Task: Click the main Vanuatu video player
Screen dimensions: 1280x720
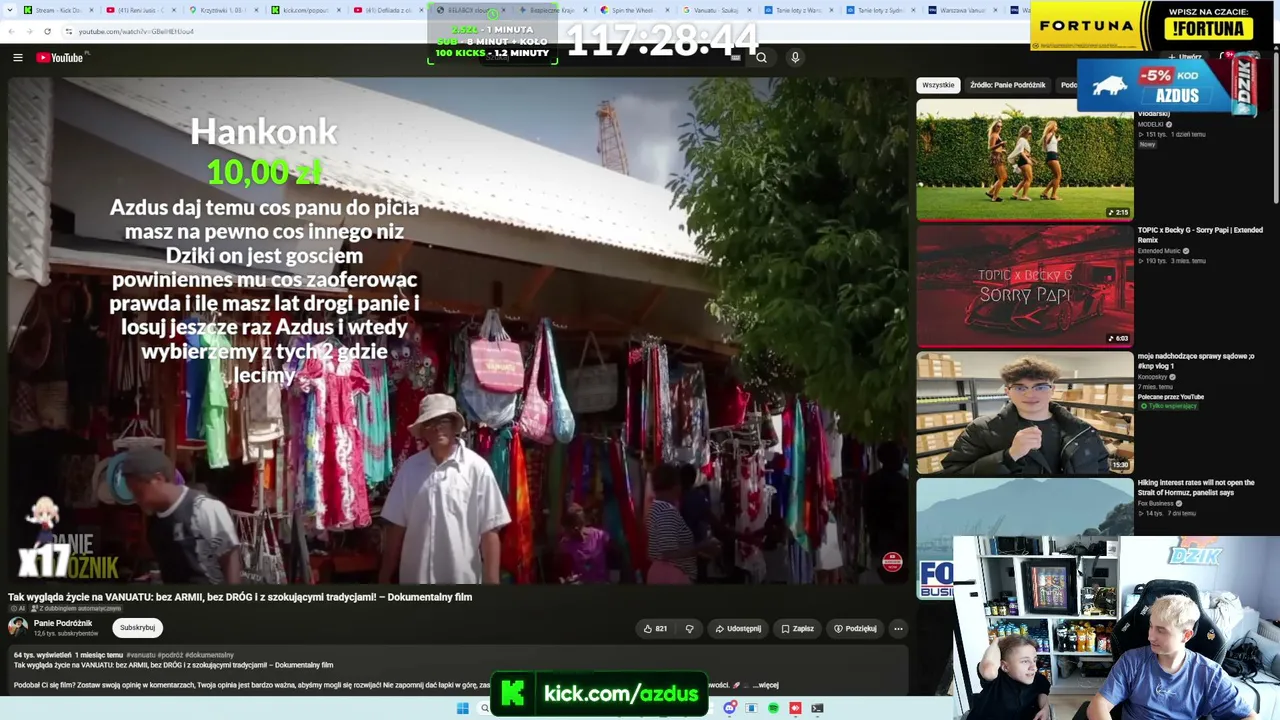Action: pos(459,331)
